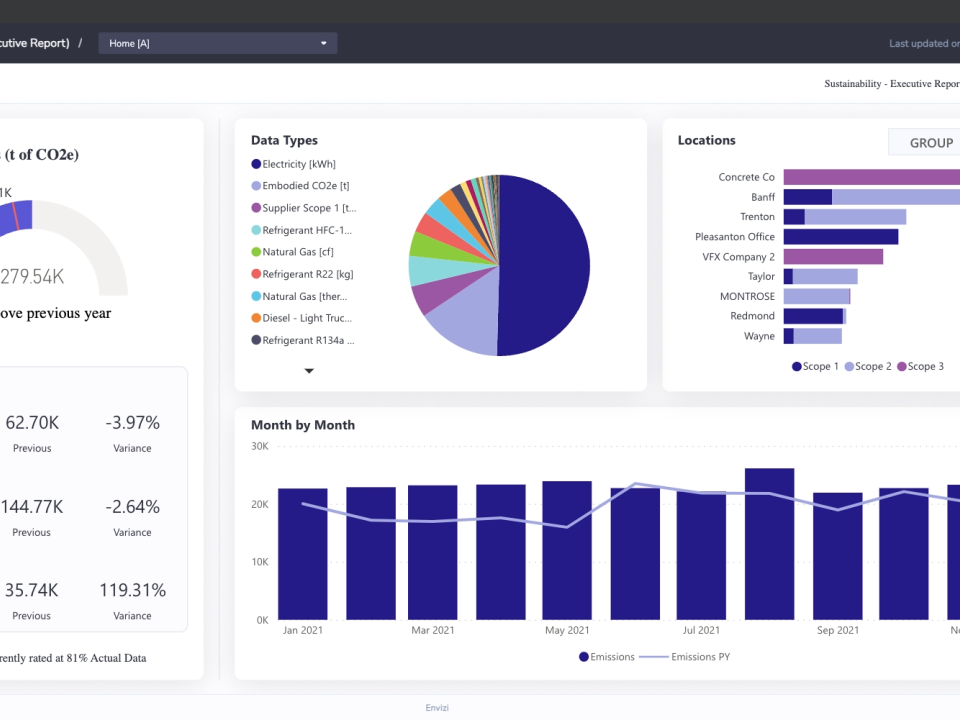Image resolution: width=960 pixels, height=720 pixels.
Task: Click the Sep 2021 emissions bar
Action: (x=838, y=556)
